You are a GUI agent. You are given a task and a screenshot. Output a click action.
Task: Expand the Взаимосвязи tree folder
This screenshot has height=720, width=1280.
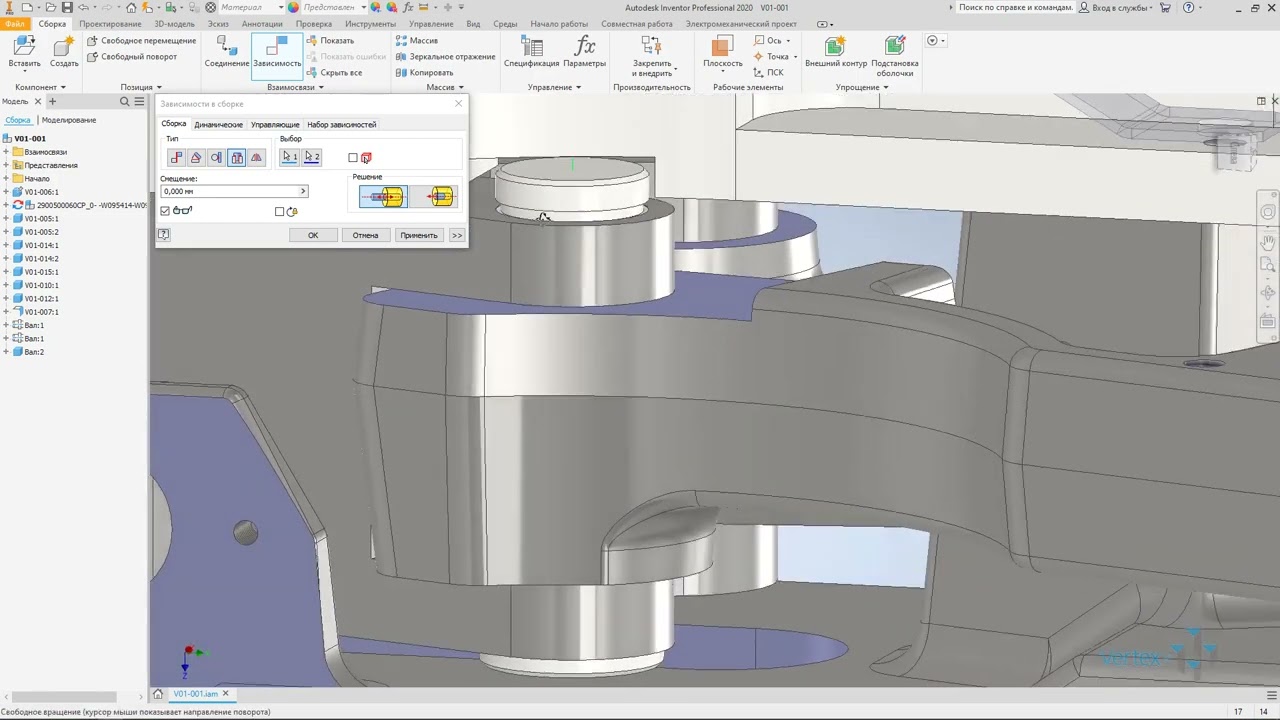pyautogui.click(x=6, y=152)
